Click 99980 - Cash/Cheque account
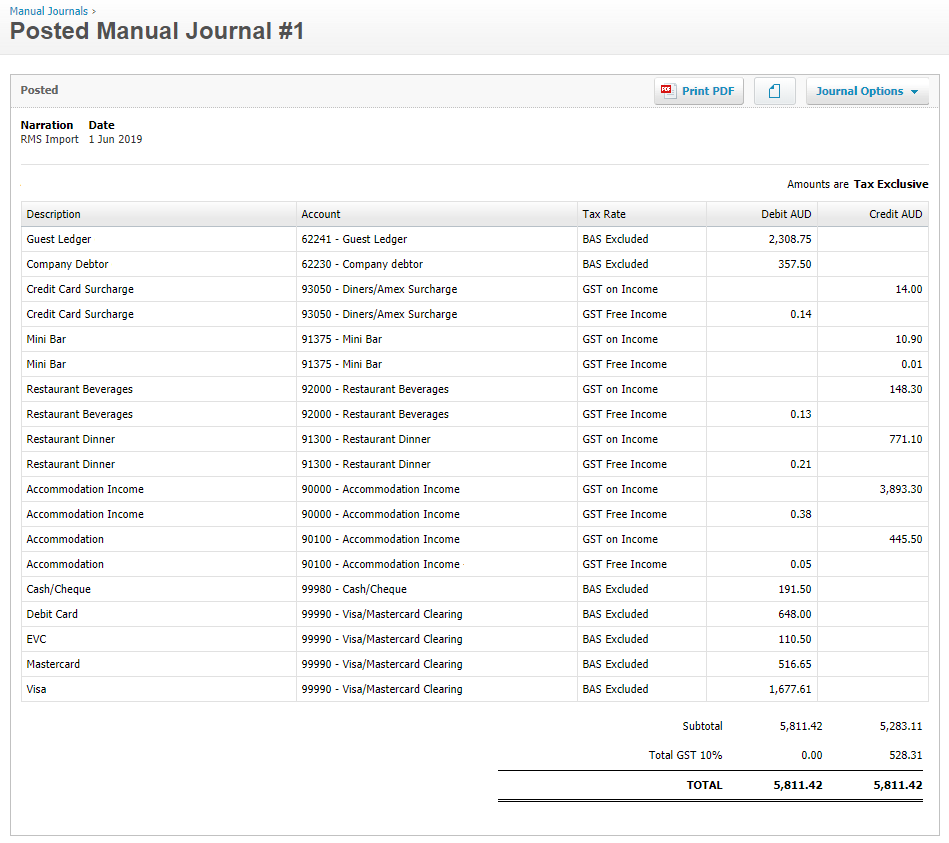The image size is (949, 843). click(354, 589)
